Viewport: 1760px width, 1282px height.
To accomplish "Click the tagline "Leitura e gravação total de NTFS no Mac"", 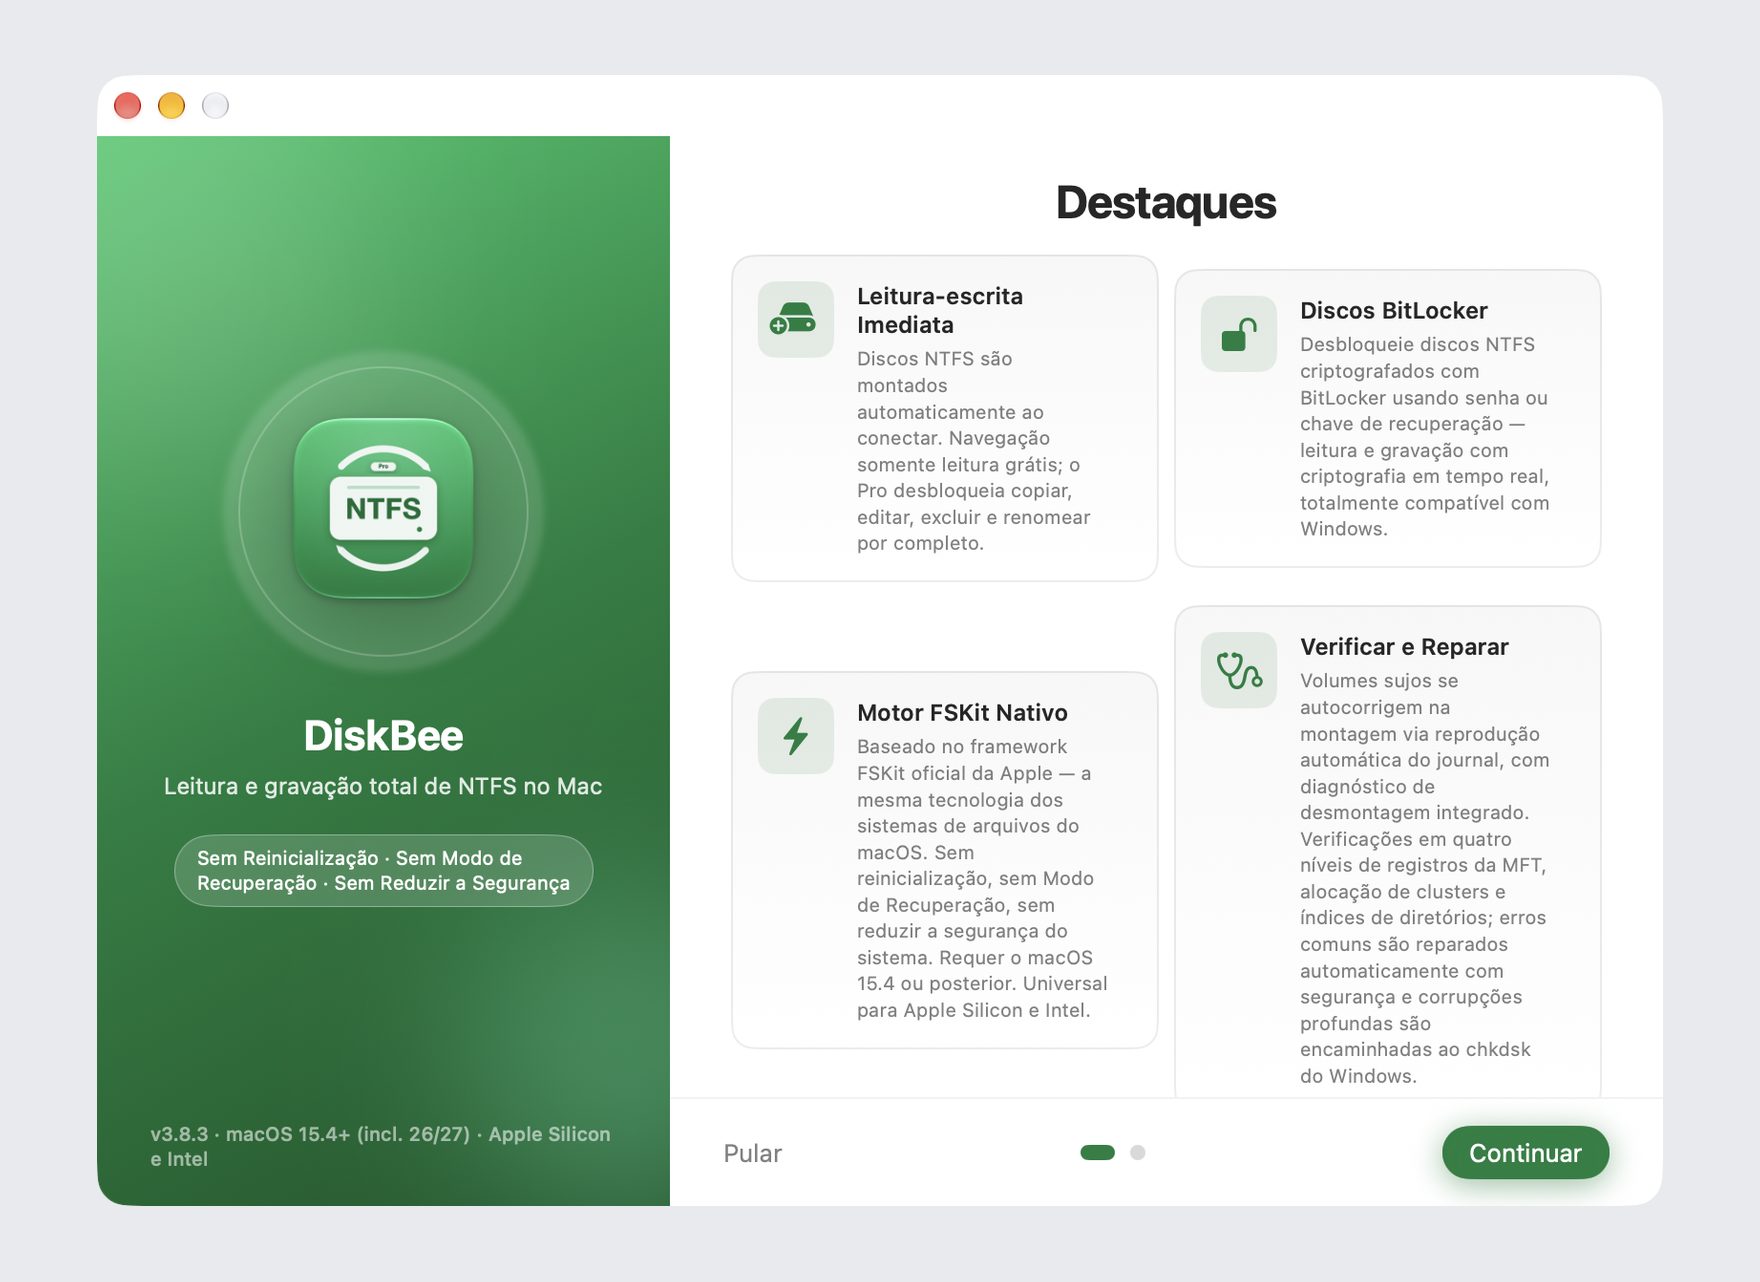I will pos(383,786).
